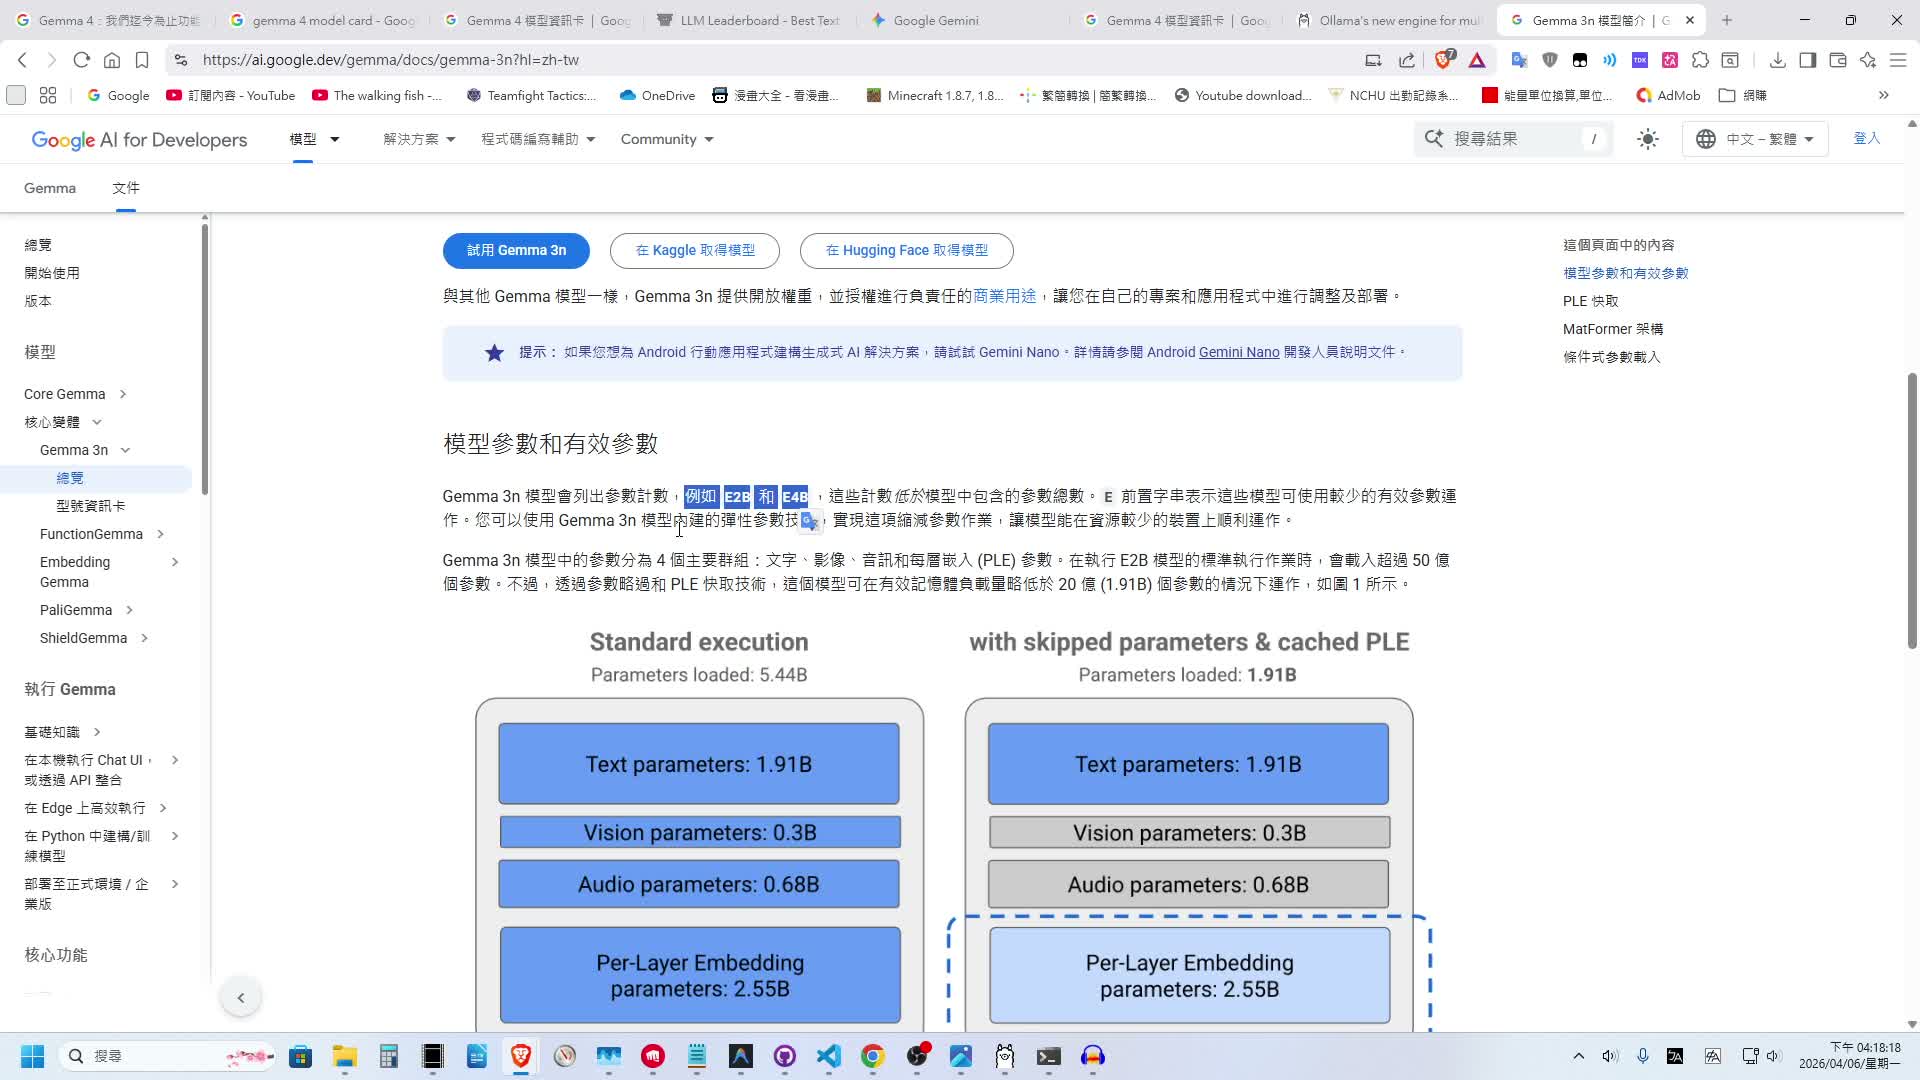Select the 文件 tab

tap(126, 188)
